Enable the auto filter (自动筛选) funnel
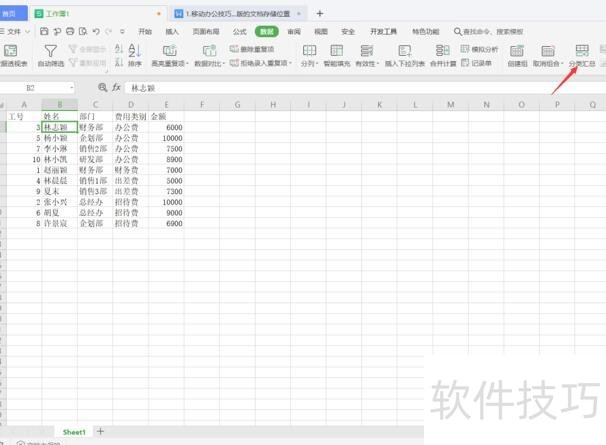The image size is (606, 445). point(51,51)
